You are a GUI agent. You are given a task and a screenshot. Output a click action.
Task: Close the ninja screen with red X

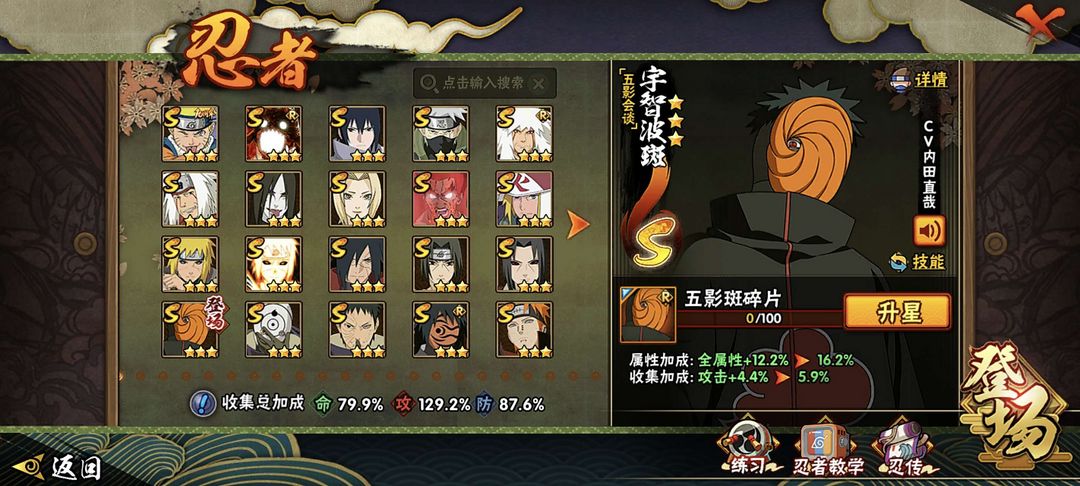pyautogui.click(x=1037, y=23)
